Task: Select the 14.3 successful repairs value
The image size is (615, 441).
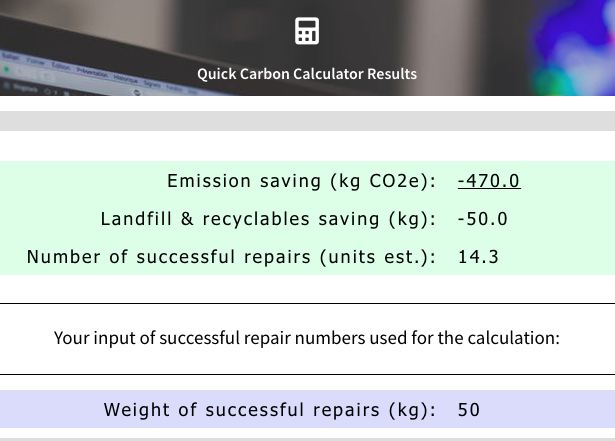Action: 479,257
